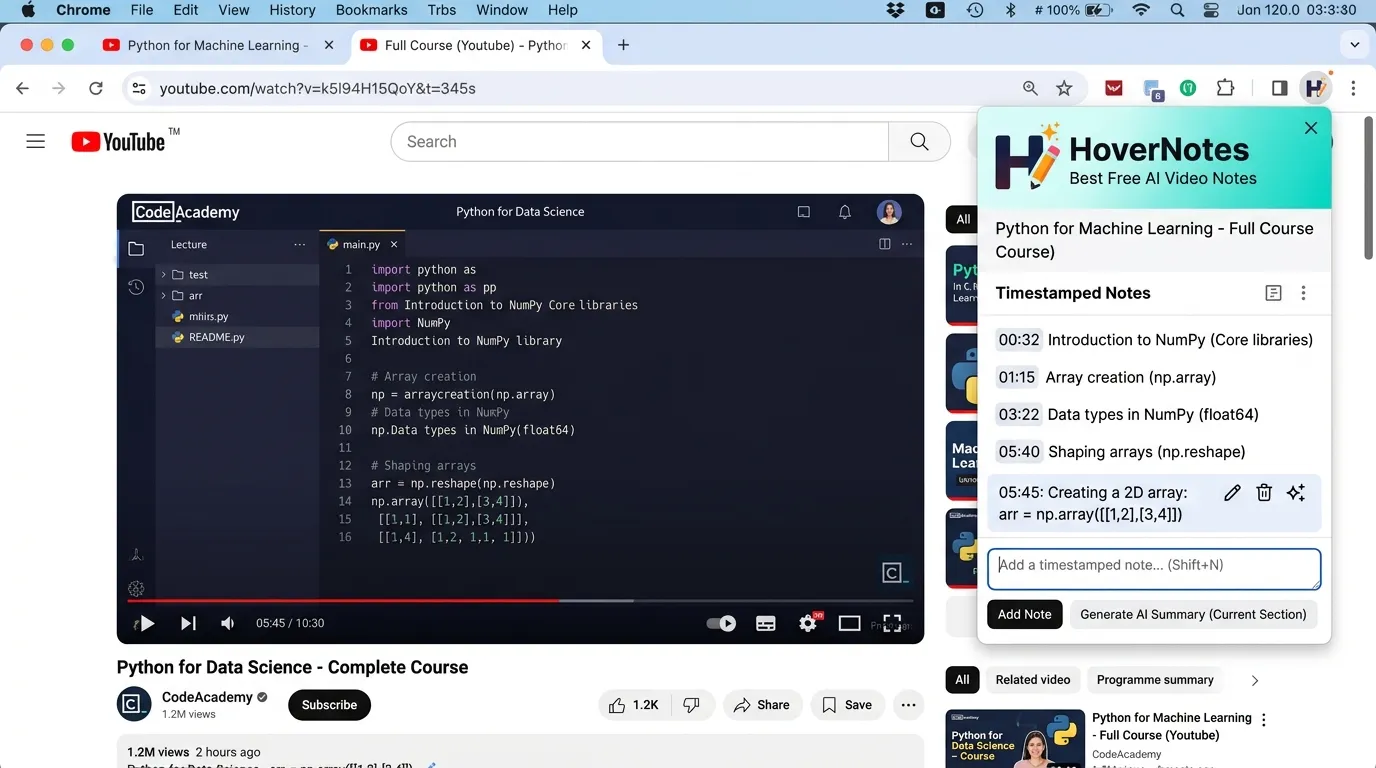This screenshot has height=768, width=1376.
Task: Close the Full Course (Youtube) browser tab
Action: pos(586,45)
